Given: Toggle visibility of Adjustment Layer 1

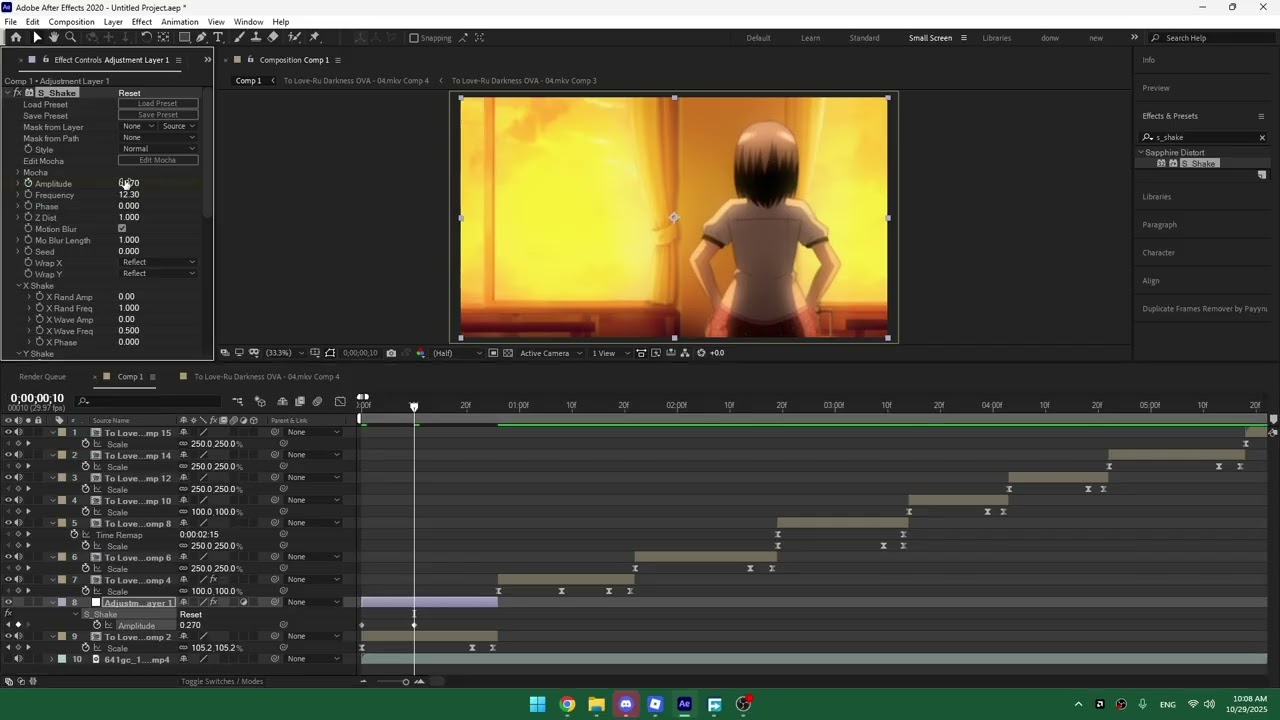Looking at the screenshot, I should point(8,602).
